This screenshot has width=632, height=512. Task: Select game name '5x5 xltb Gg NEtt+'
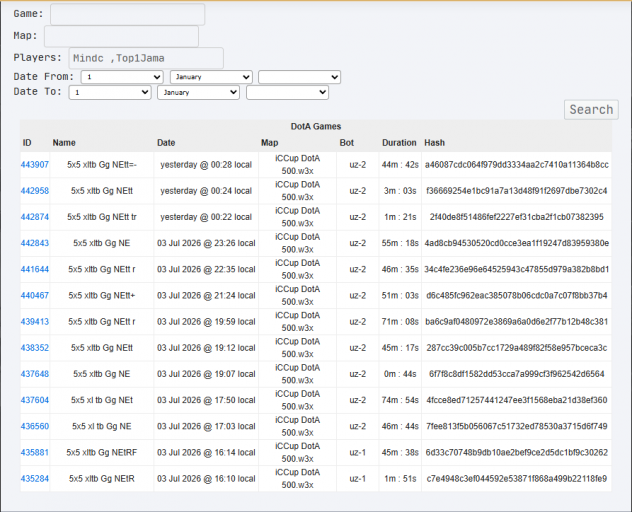pos(102,296)
